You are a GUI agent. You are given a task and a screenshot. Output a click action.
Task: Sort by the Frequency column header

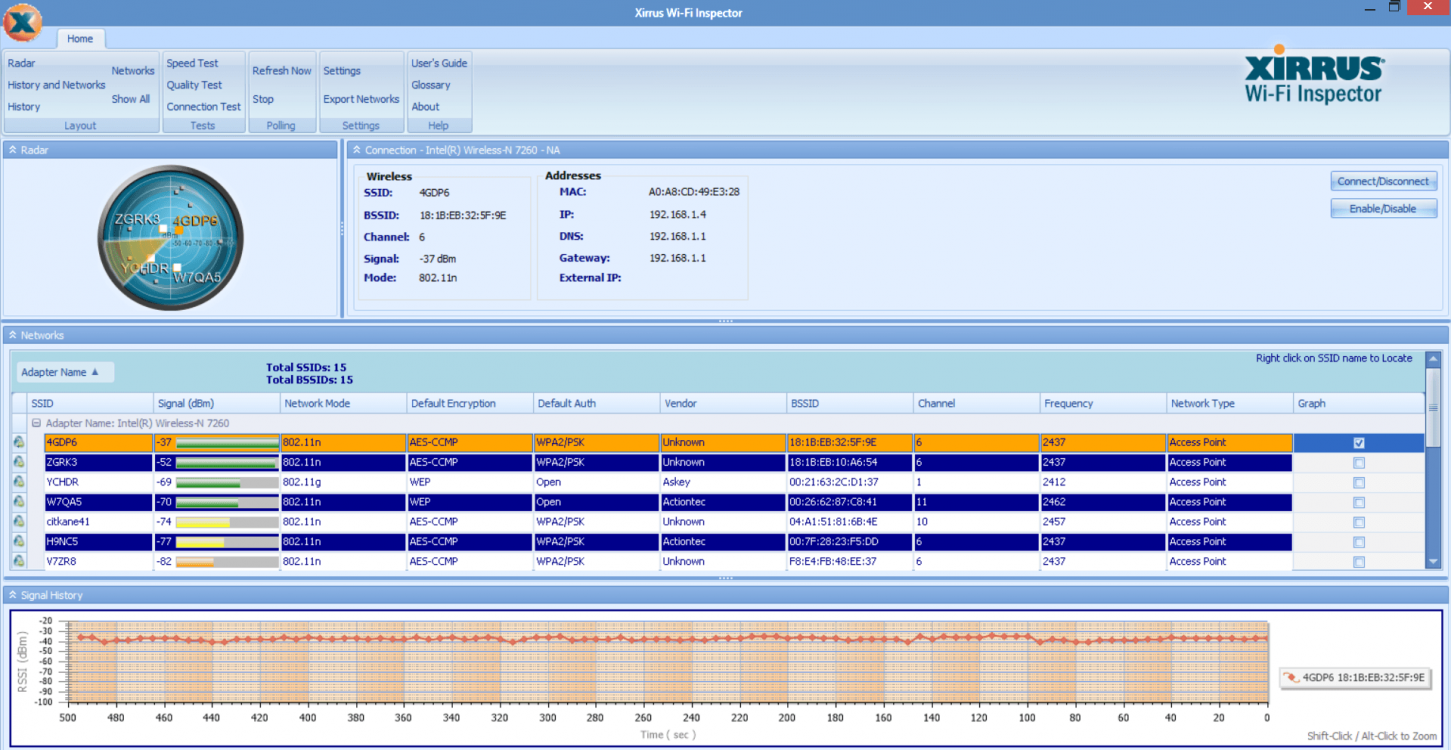tap(1103, 404)
